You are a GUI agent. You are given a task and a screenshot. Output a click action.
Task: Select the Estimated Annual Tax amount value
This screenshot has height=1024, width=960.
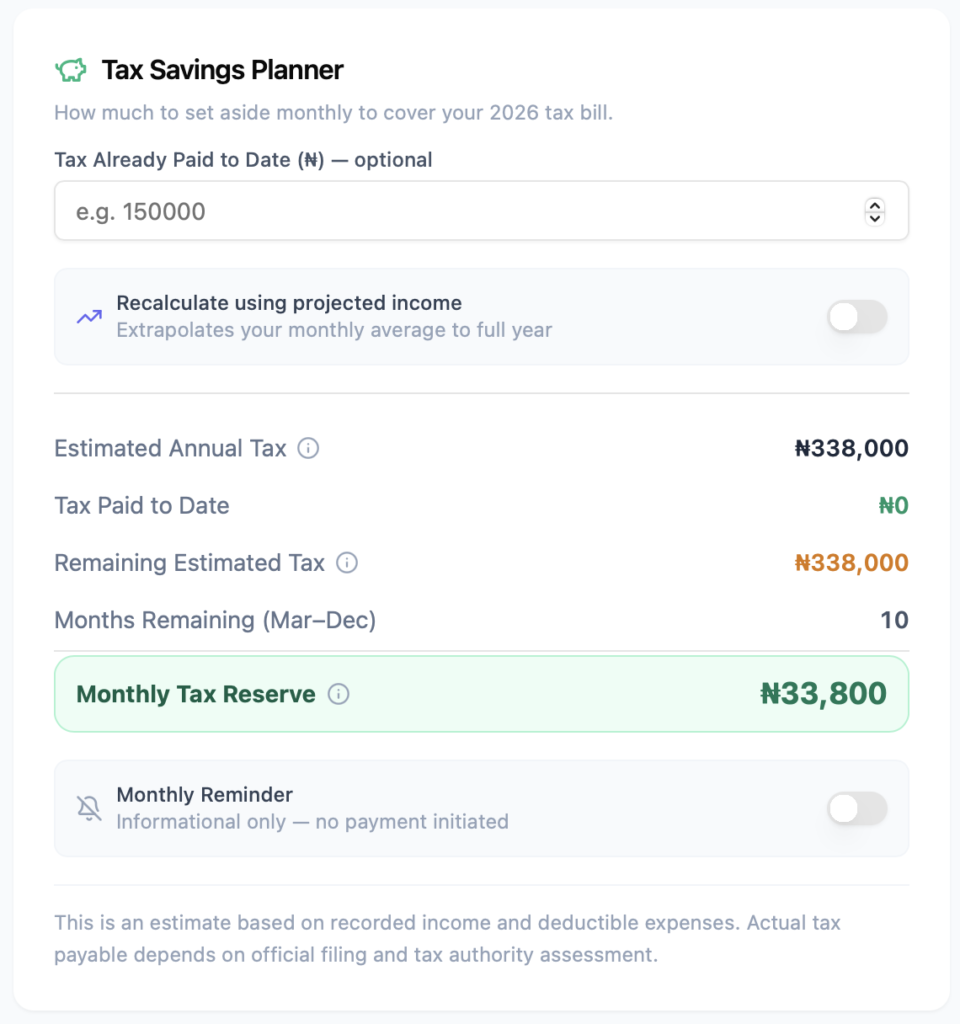point(851,448)
